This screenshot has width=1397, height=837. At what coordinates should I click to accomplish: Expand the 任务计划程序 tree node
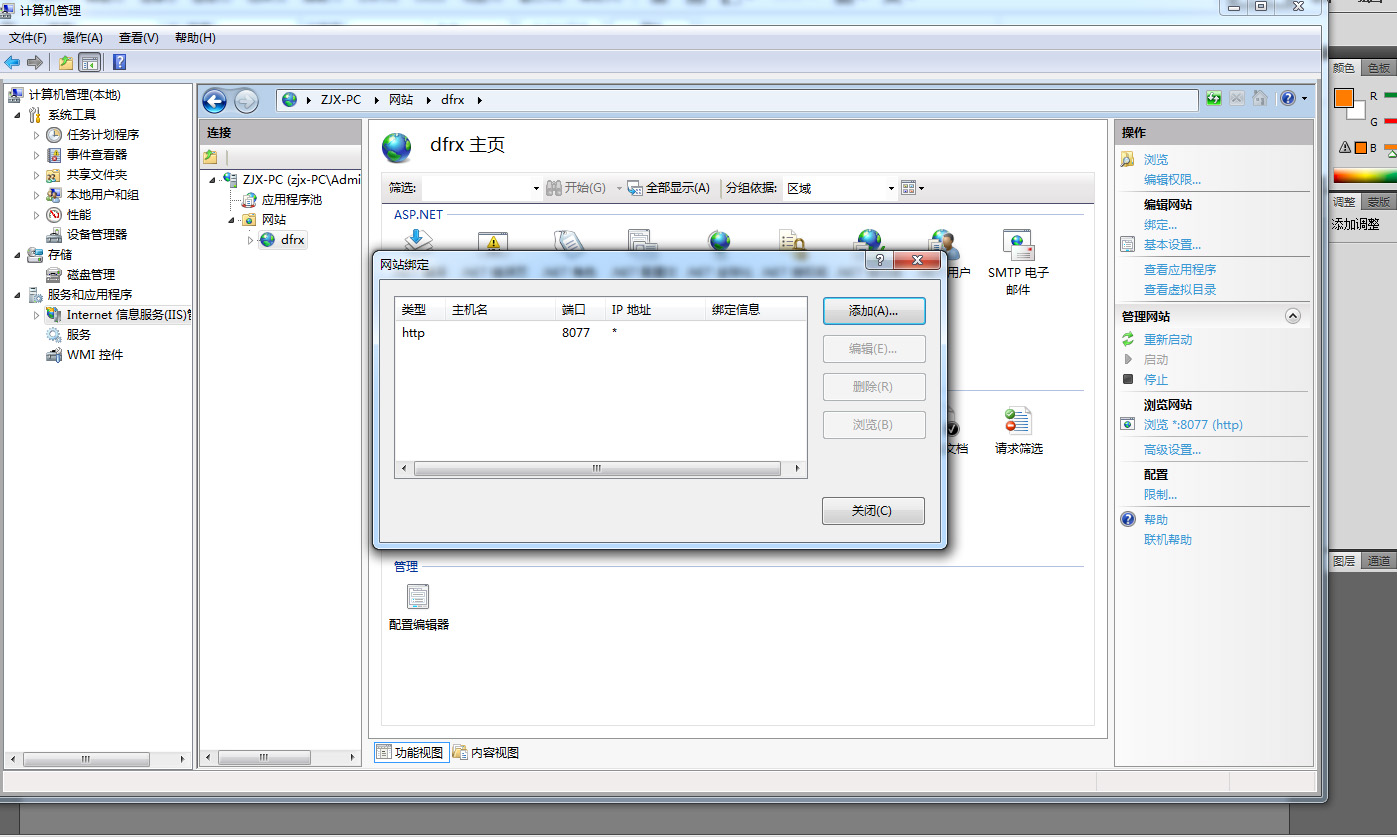click(x=37, y=135)
